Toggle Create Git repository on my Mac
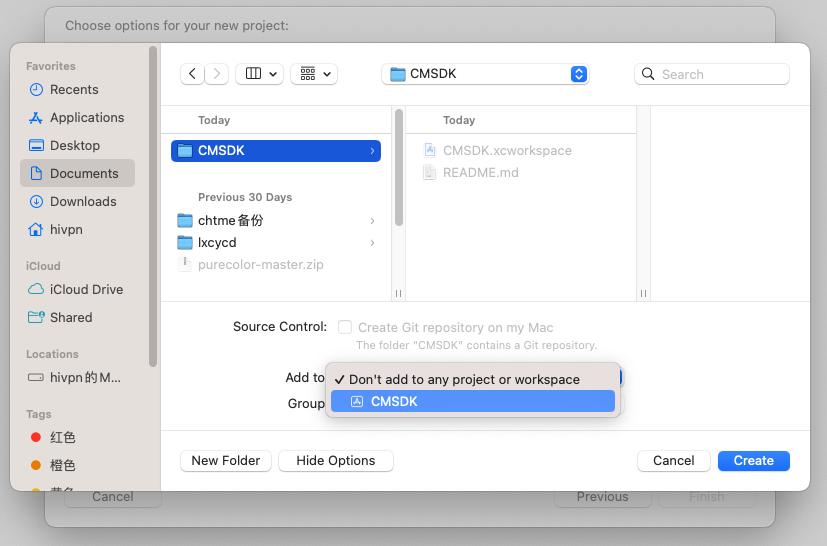Image resolution: width=827 pixels, height=546 pixels. click(x=345, y=327)
